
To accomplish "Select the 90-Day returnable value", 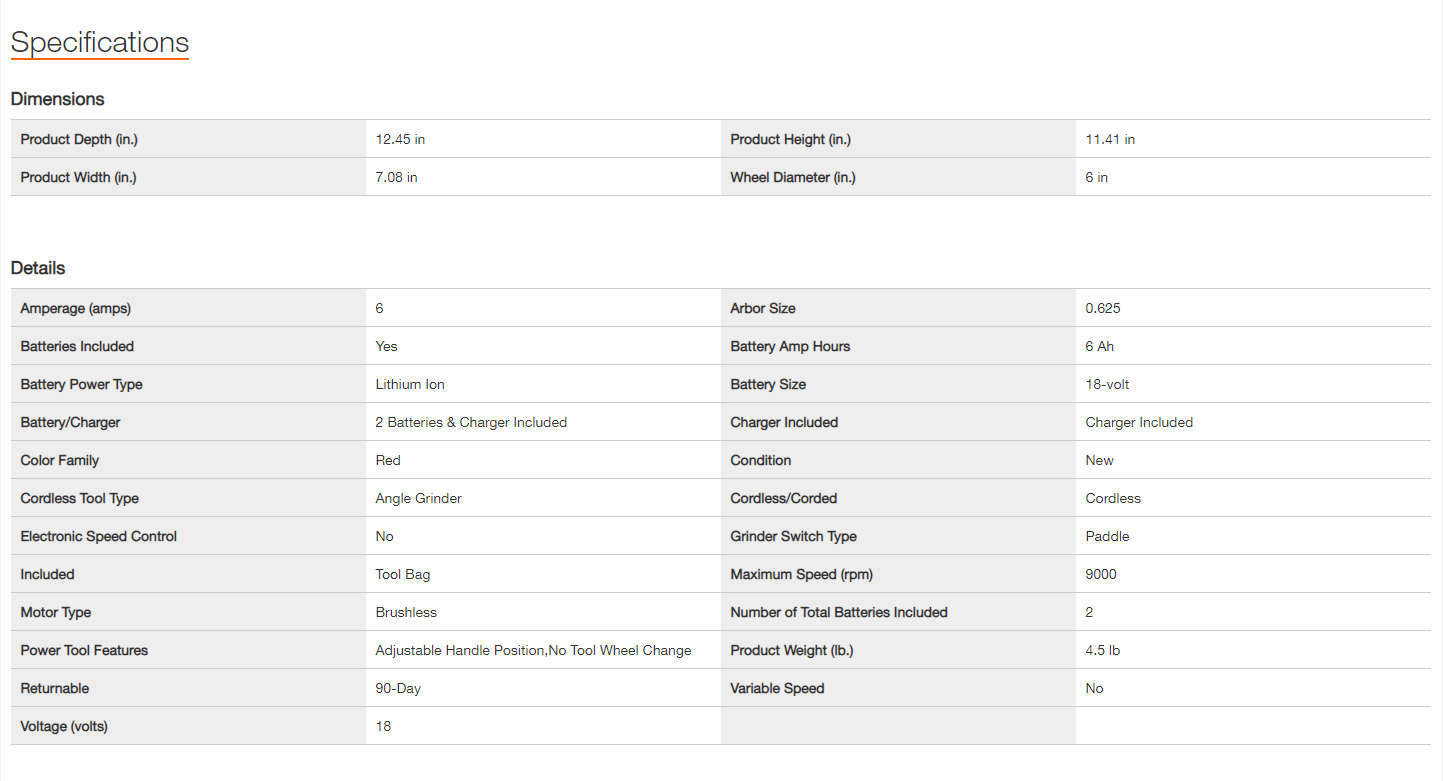I will (398, 688).
